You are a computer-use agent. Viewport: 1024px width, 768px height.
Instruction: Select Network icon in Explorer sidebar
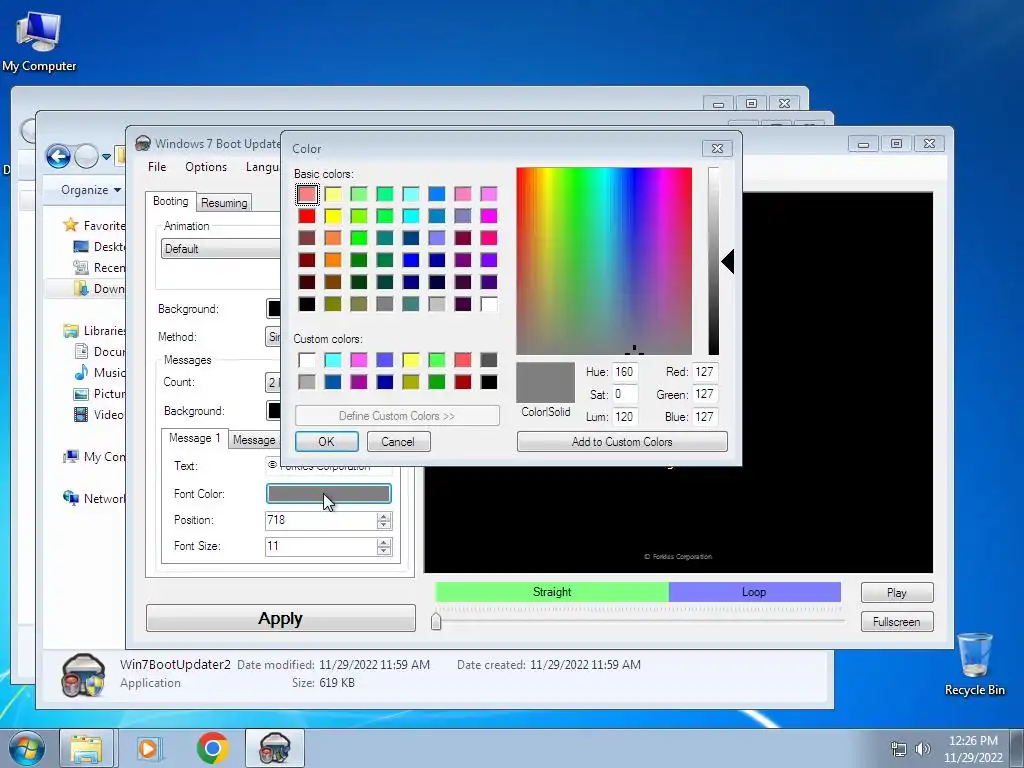point(71,498)
